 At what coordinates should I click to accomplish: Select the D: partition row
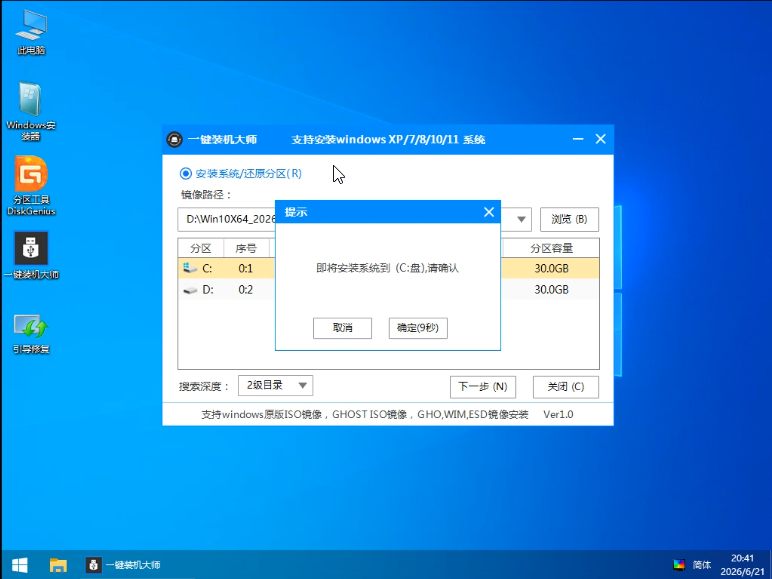(x=388, y=290)
